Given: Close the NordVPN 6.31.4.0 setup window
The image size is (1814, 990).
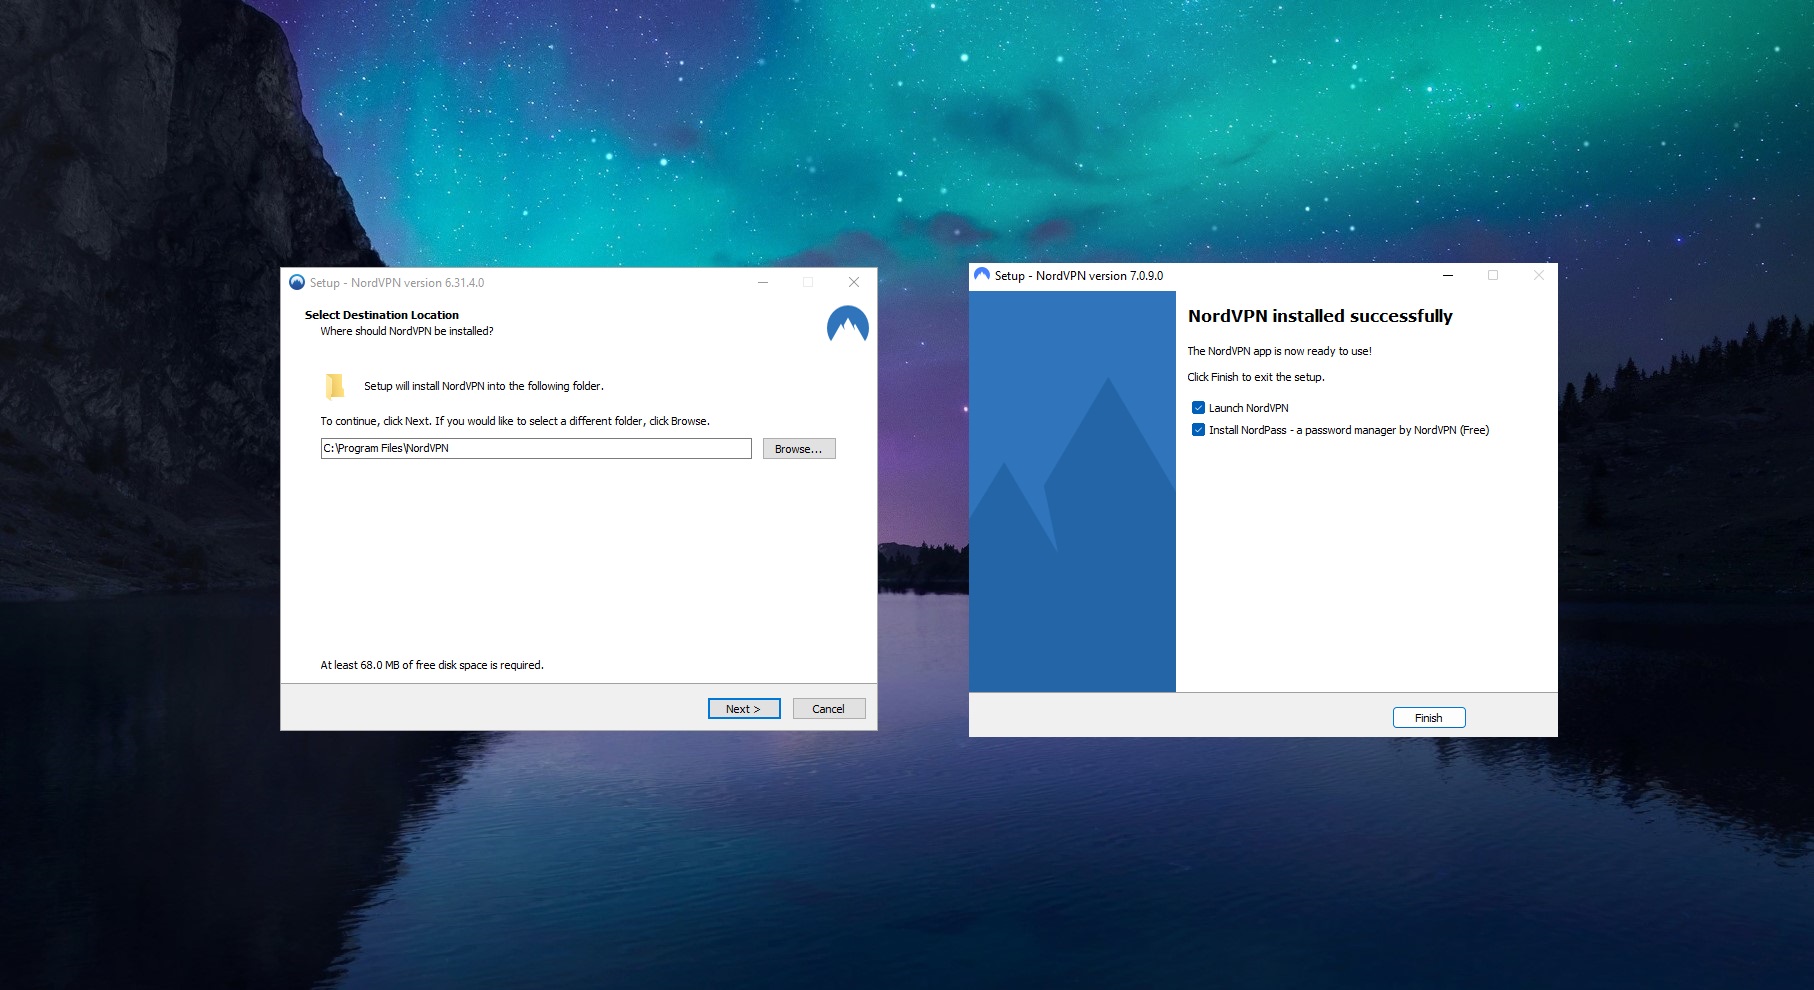Looking at the screenshot, I should coord(854,282).
